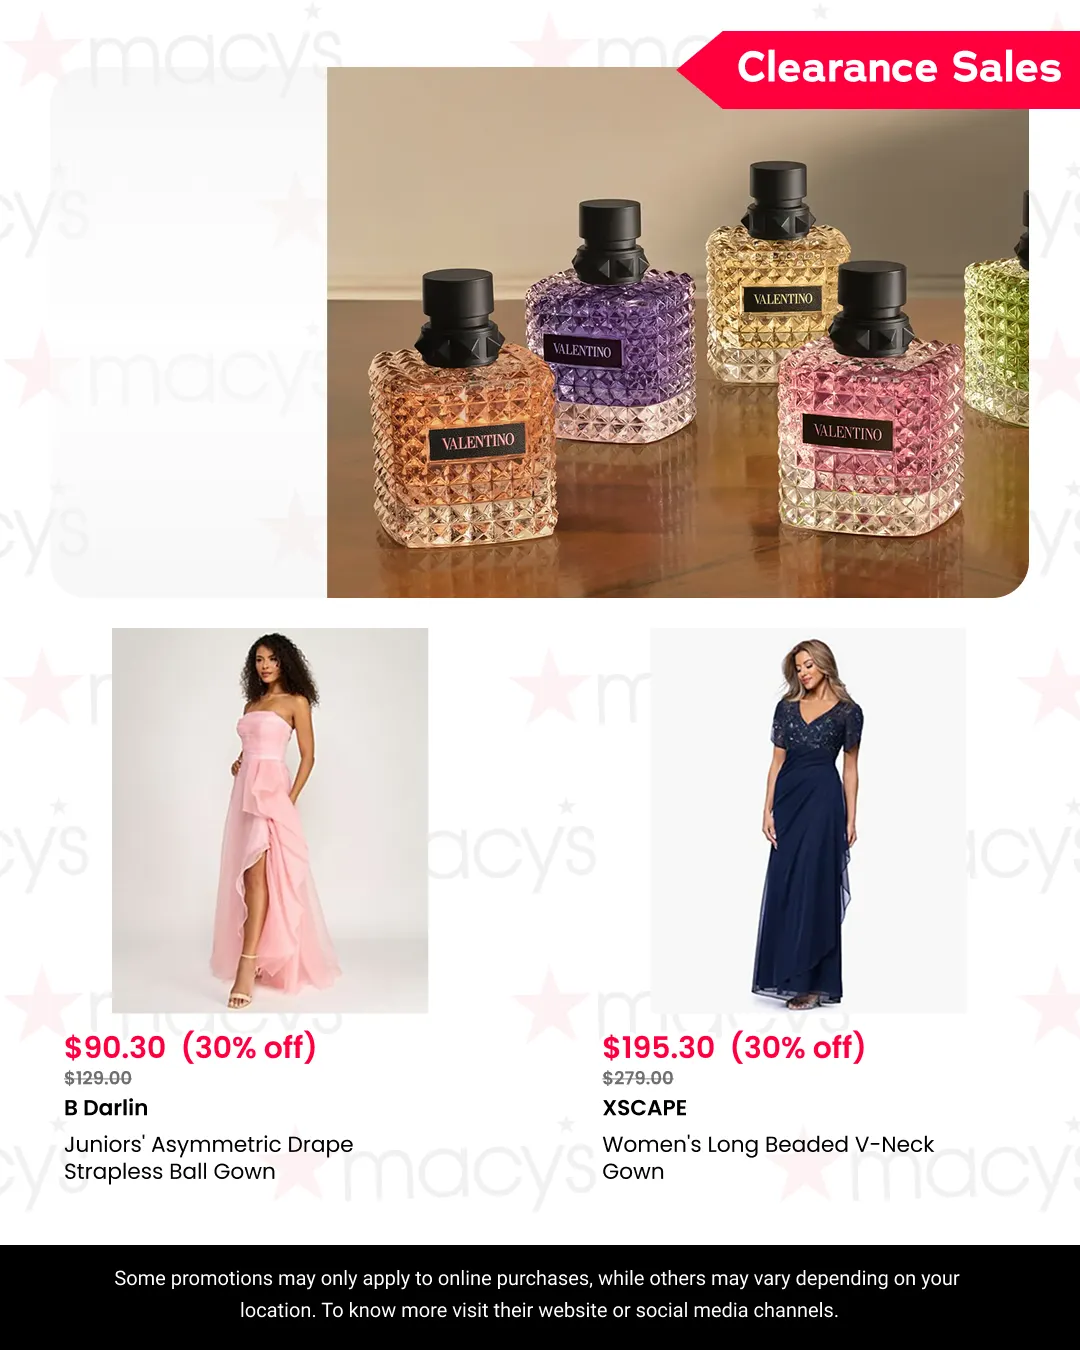Open the pink strapless ball gown photo
Image resolution: width=1080 pixels, height=1350 pixels.
tap(270, 820)
